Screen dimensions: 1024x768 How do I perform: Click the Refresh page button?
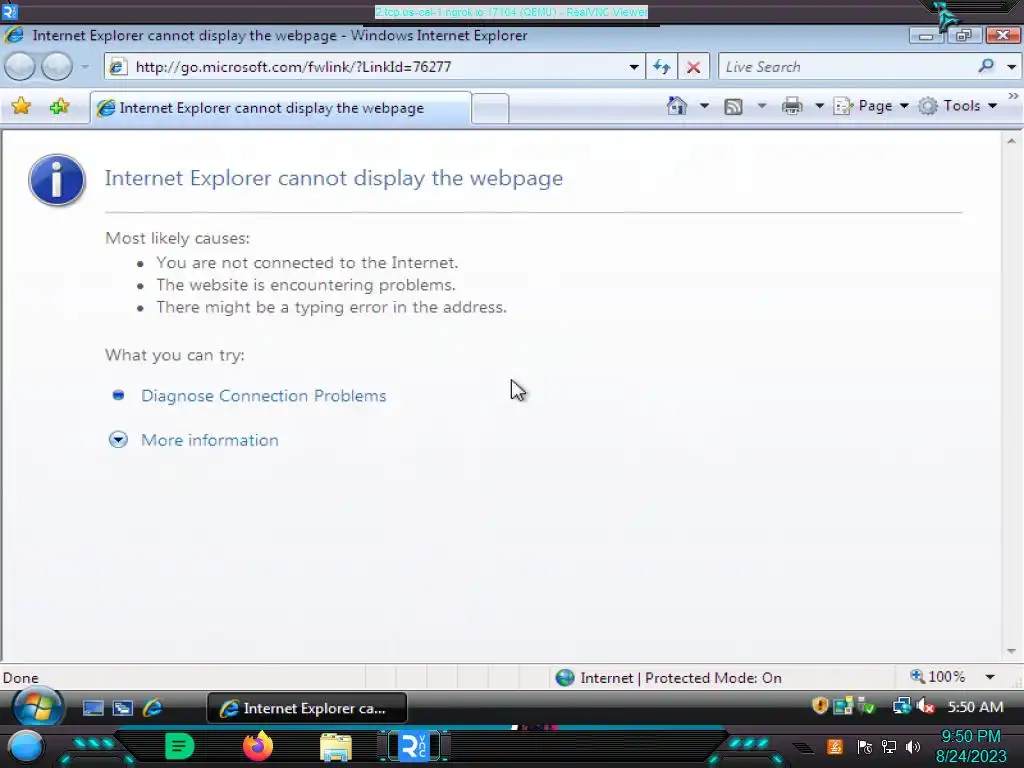(662, 67)
